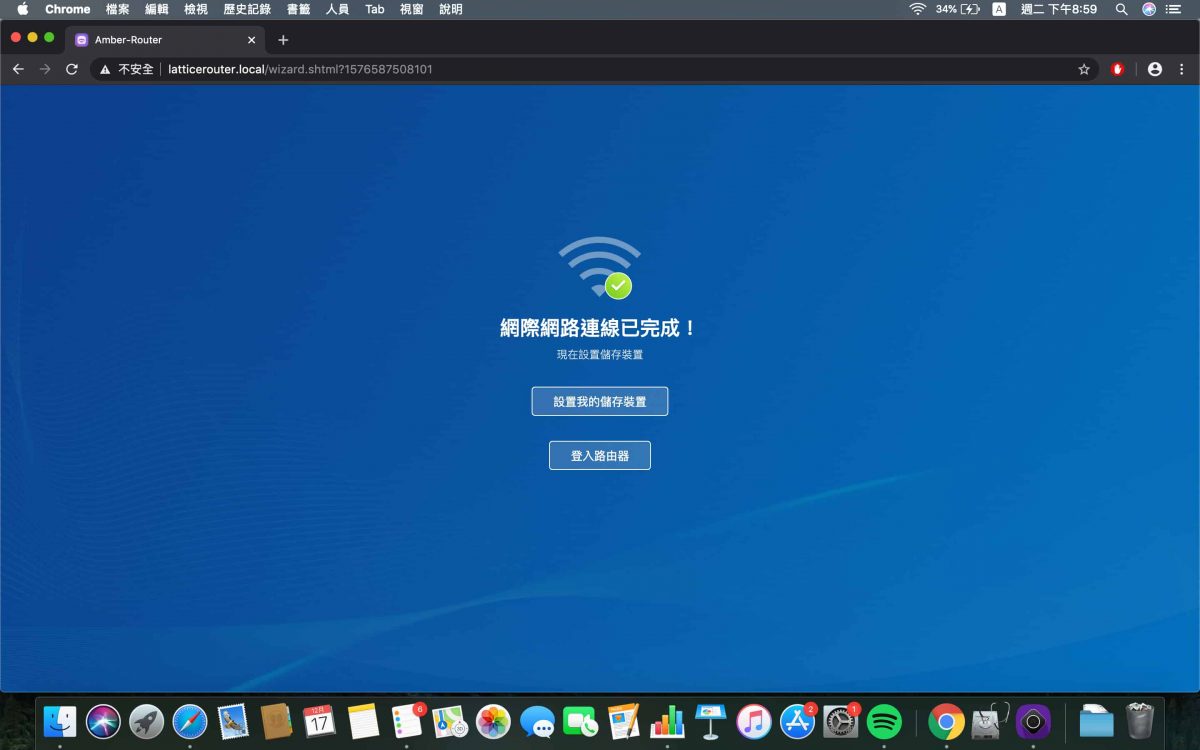Click the 設置我的儲存裝置 button

point(600,401)
